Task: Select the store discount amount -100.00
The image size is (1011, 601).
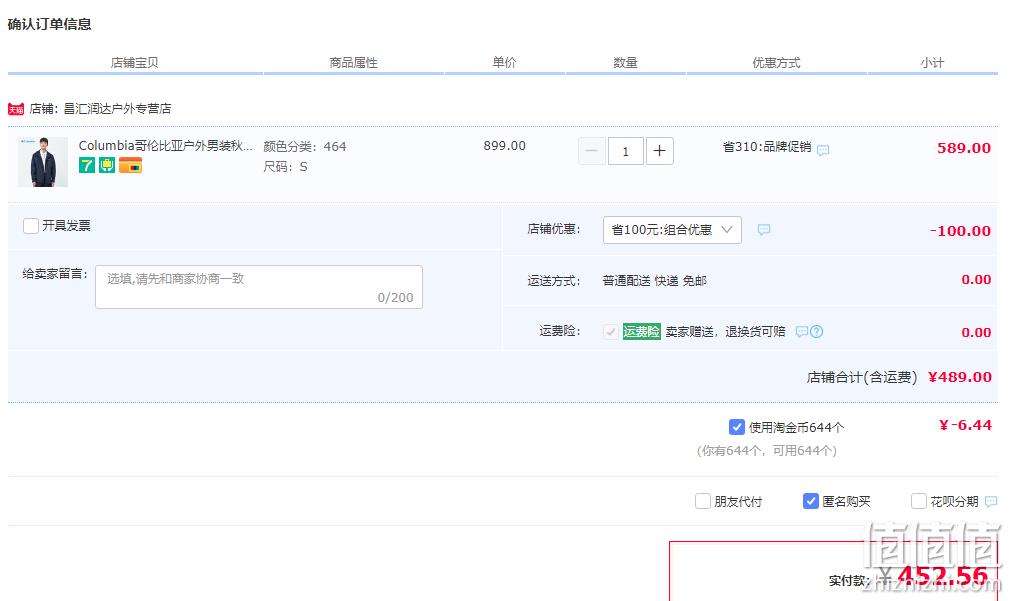Action: 960,231
